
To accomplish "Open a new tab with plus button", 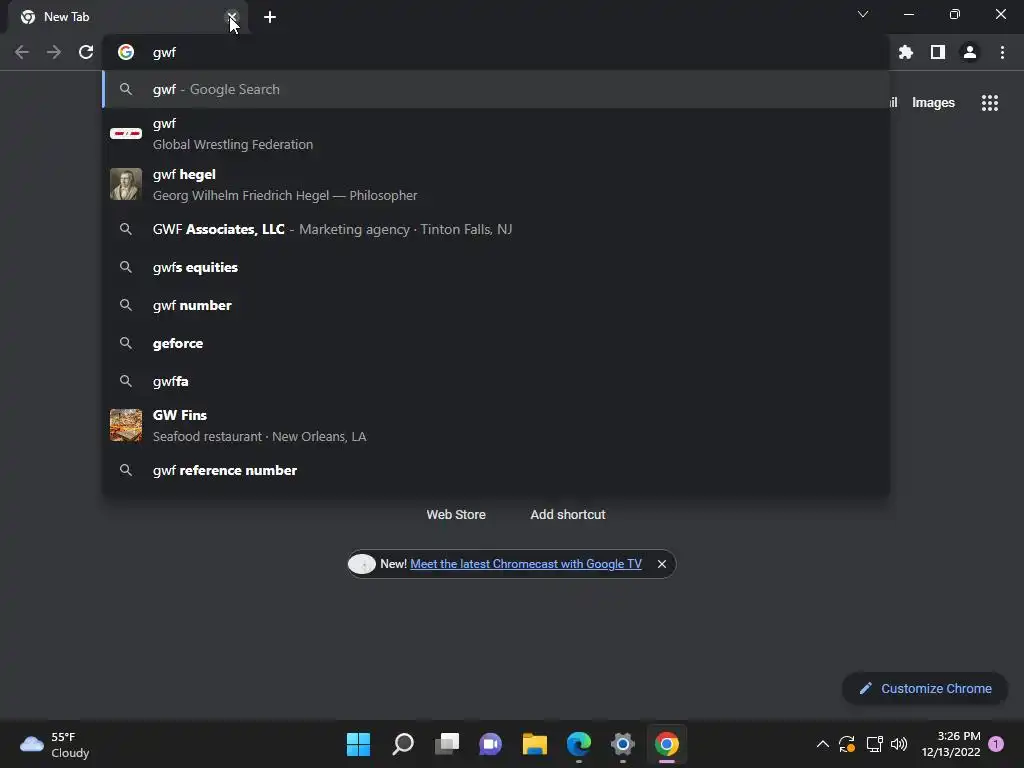I will pos(270,17).
